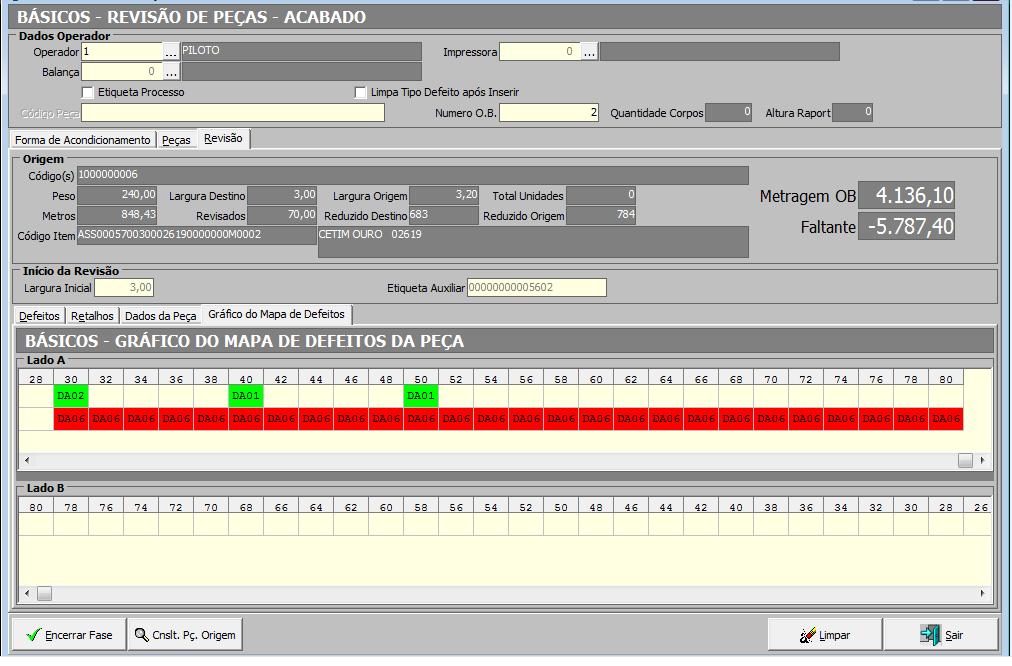Click the green checkmark Encerrar Fase icon
Image resolution: width=1012 pixels, height=666 pixels.
click(x=33, y=635)
